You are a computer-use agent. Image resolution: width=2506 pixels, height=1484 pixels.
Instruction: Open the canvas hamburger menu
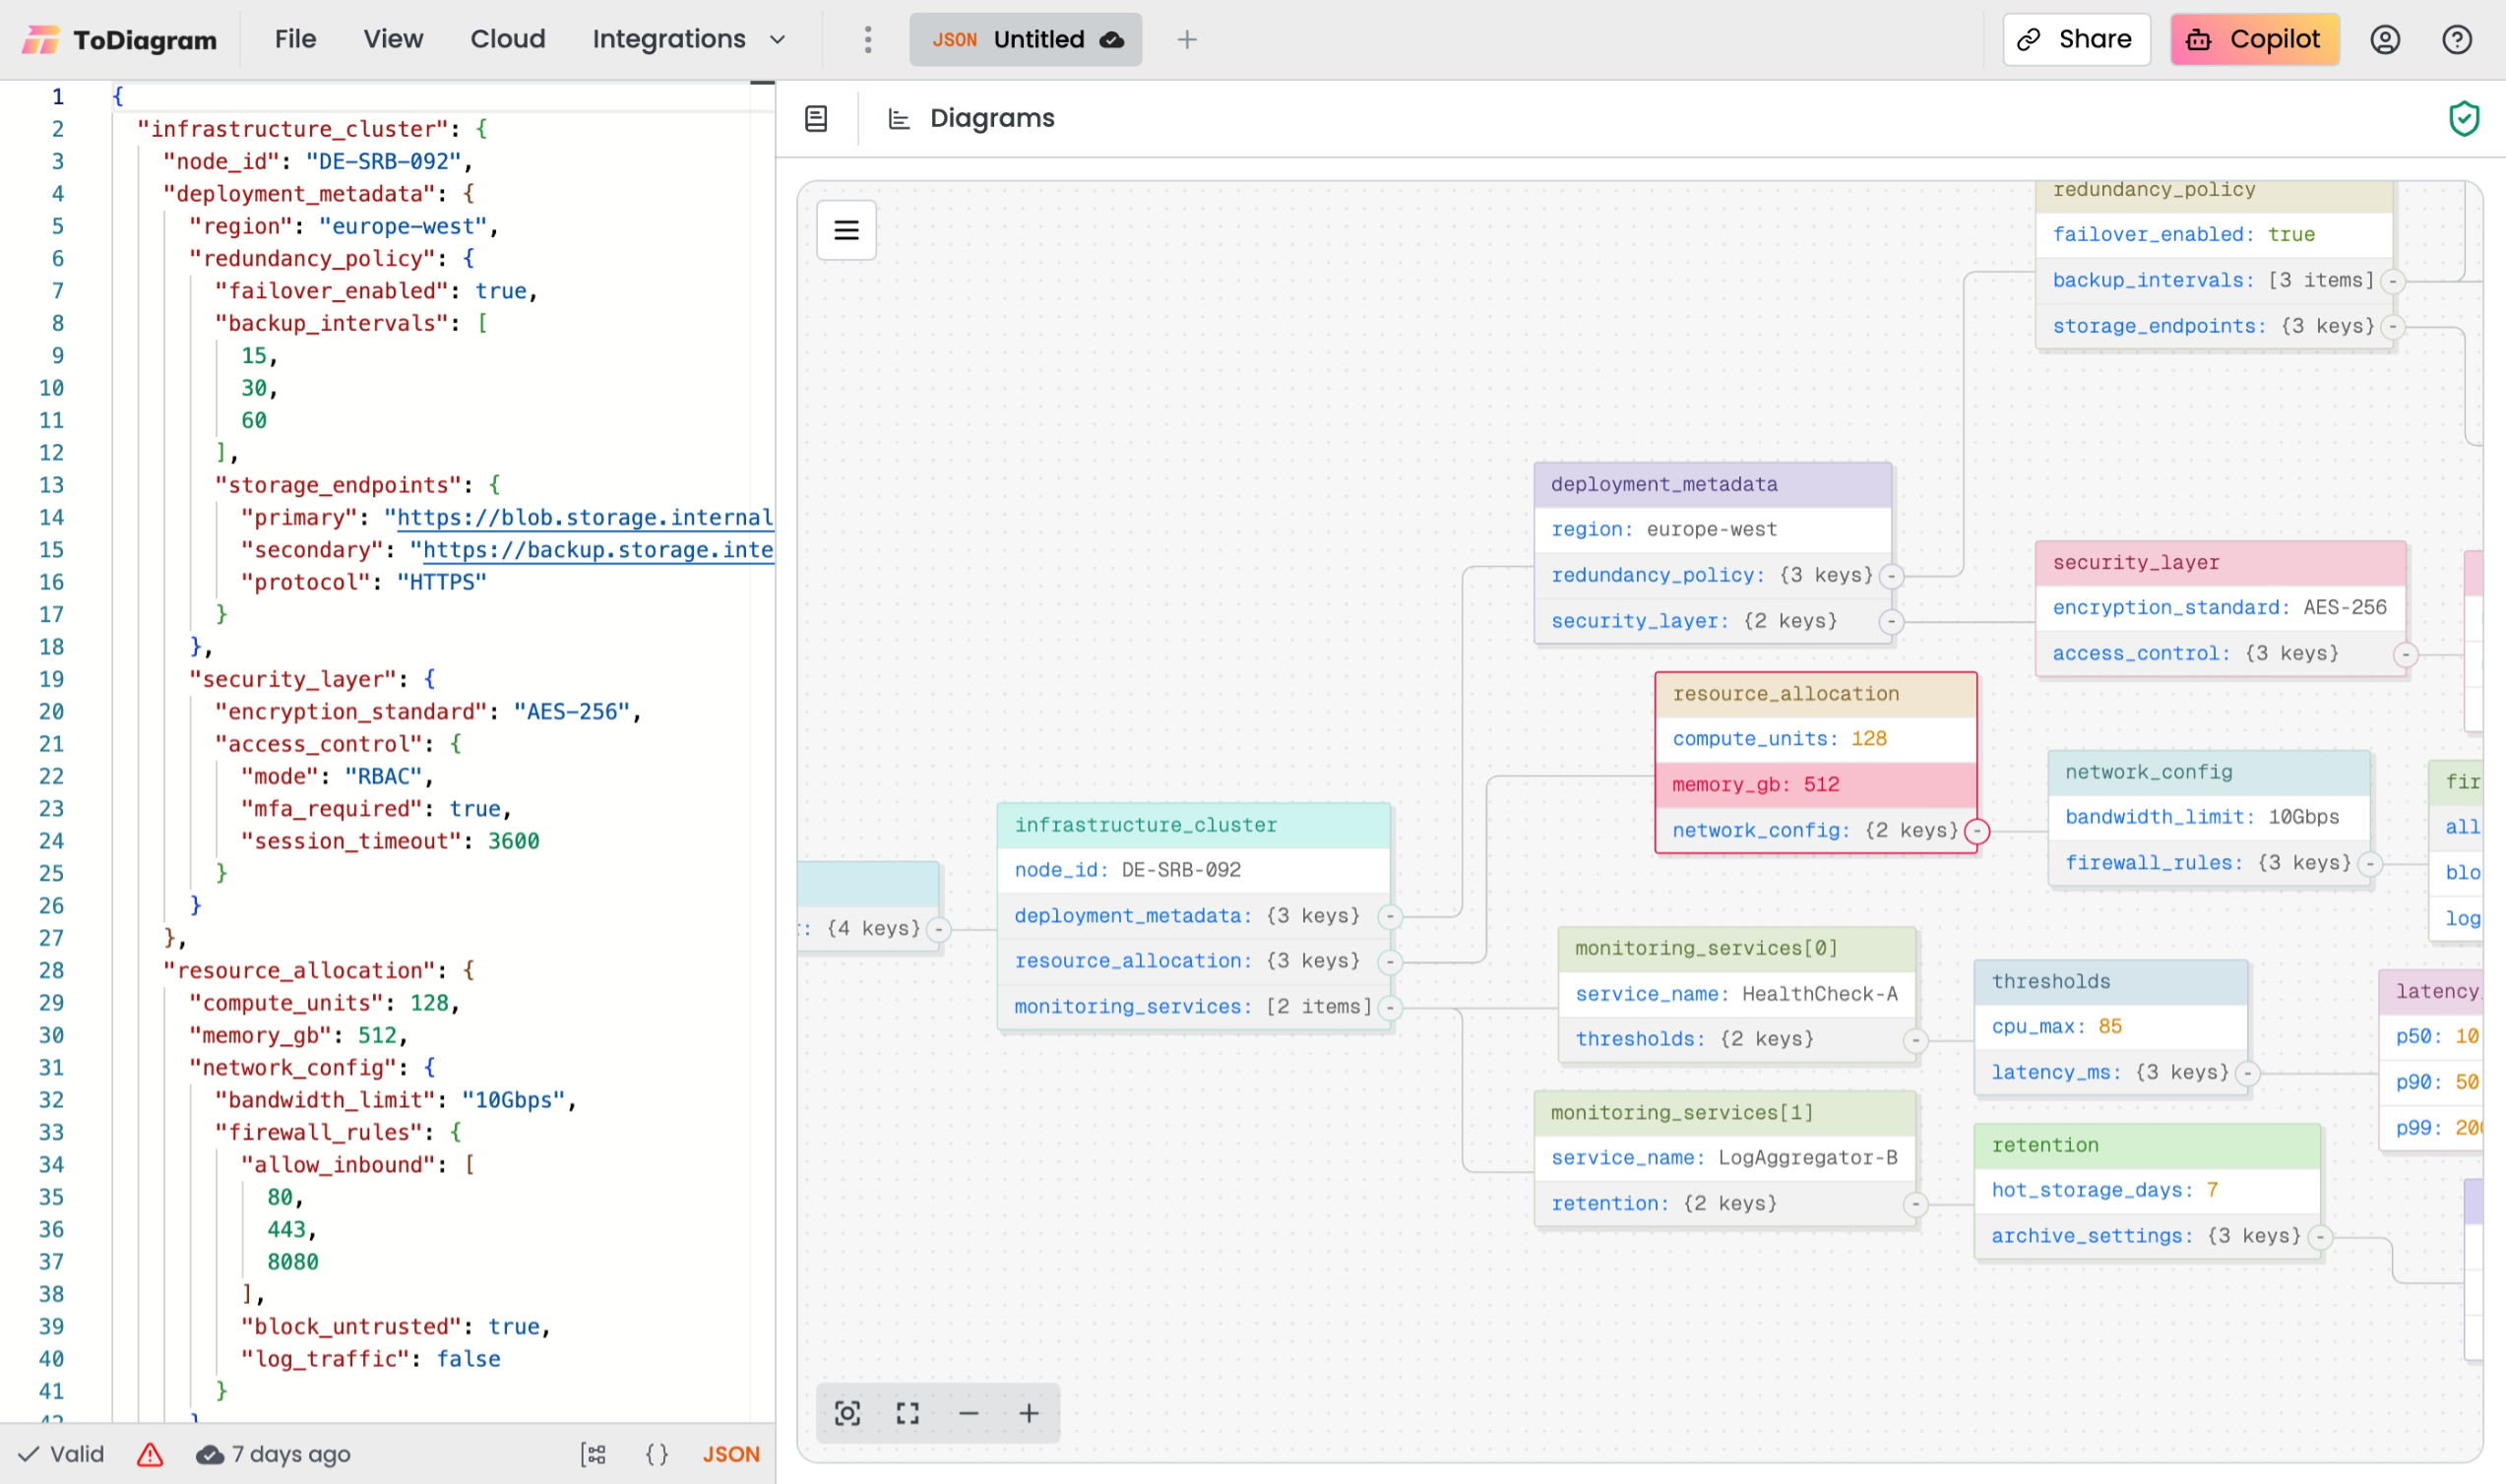(846, 230)
